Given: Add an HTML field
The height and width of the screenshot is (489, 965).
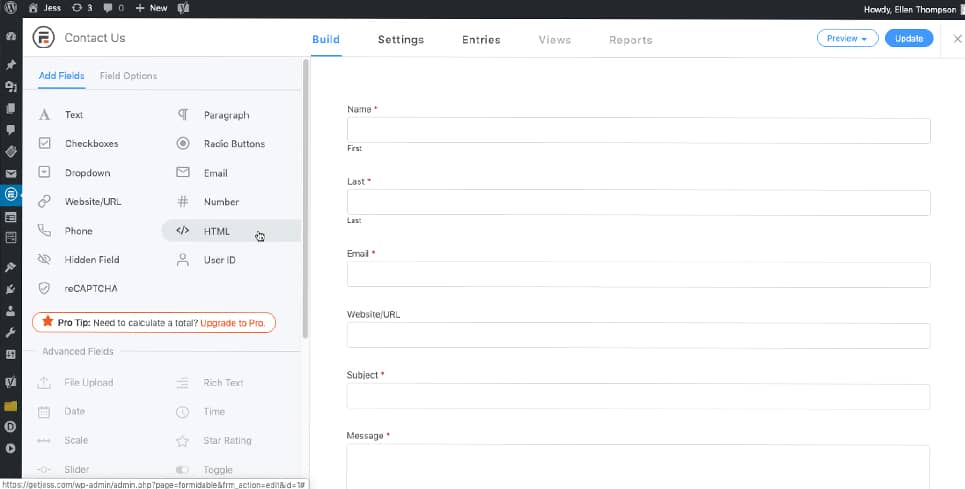Looking at the screenshot, I should click(x=231, y=231).
